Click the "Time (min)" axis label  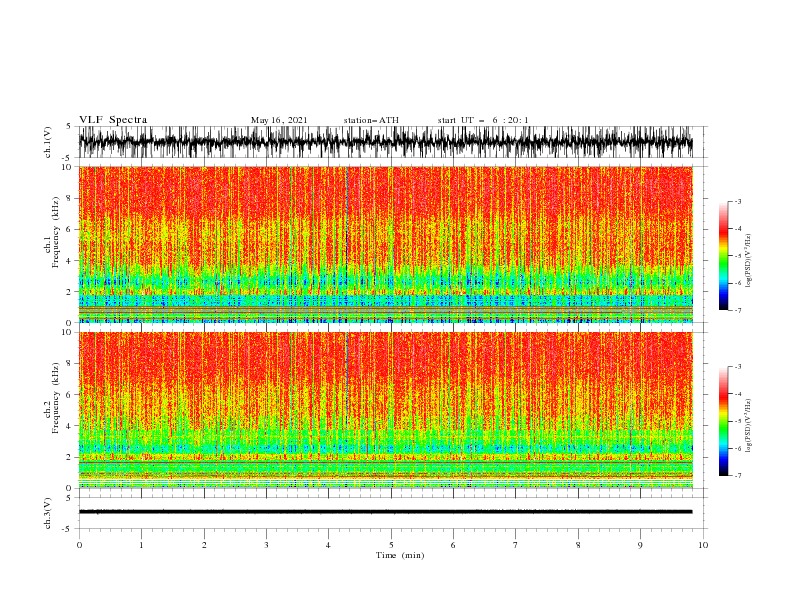coord(400,555)
